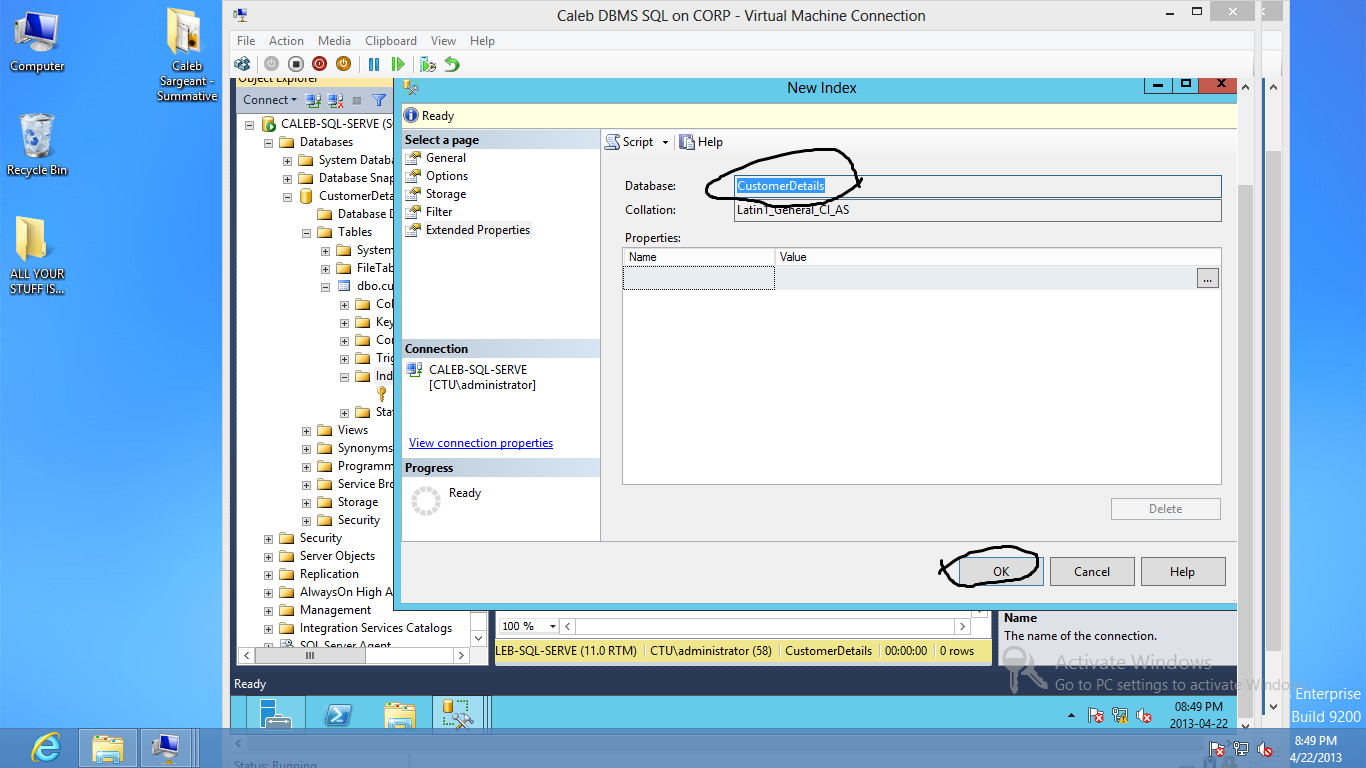Select the Filter page
Image resolution: width=1366 pixels, height=768 pixels.
[x=439, y=212]
